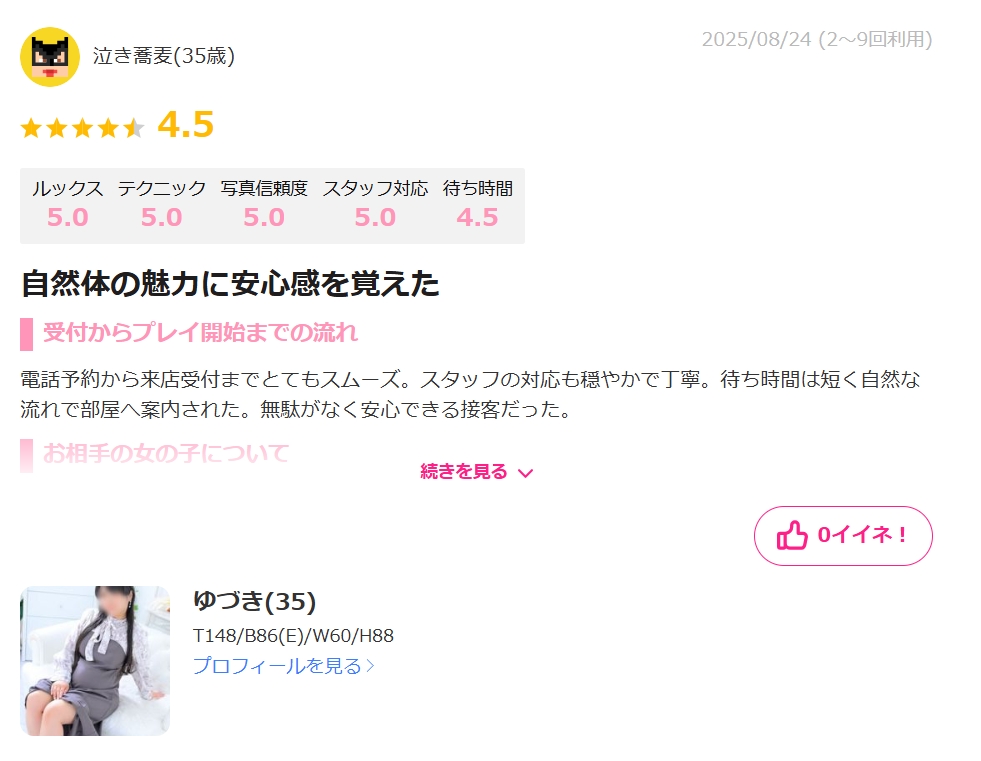Click the overall 4.5 rating number
This screenshot has height=761, width=981.
pos(186,125)
